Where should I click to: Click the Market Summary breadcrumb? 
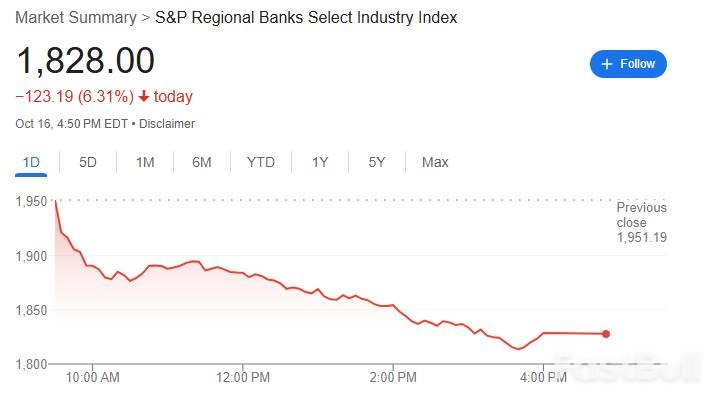click(x=75, y=18)
